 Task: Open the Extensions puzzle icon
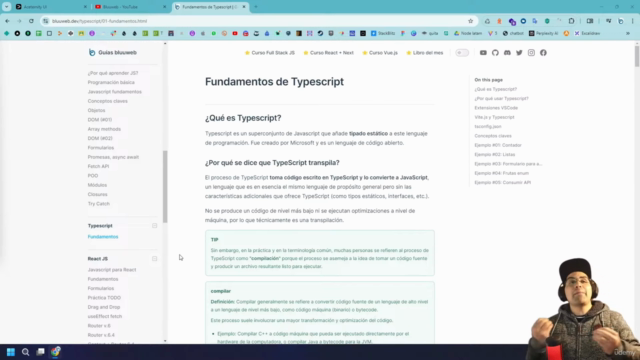[571, 21]
